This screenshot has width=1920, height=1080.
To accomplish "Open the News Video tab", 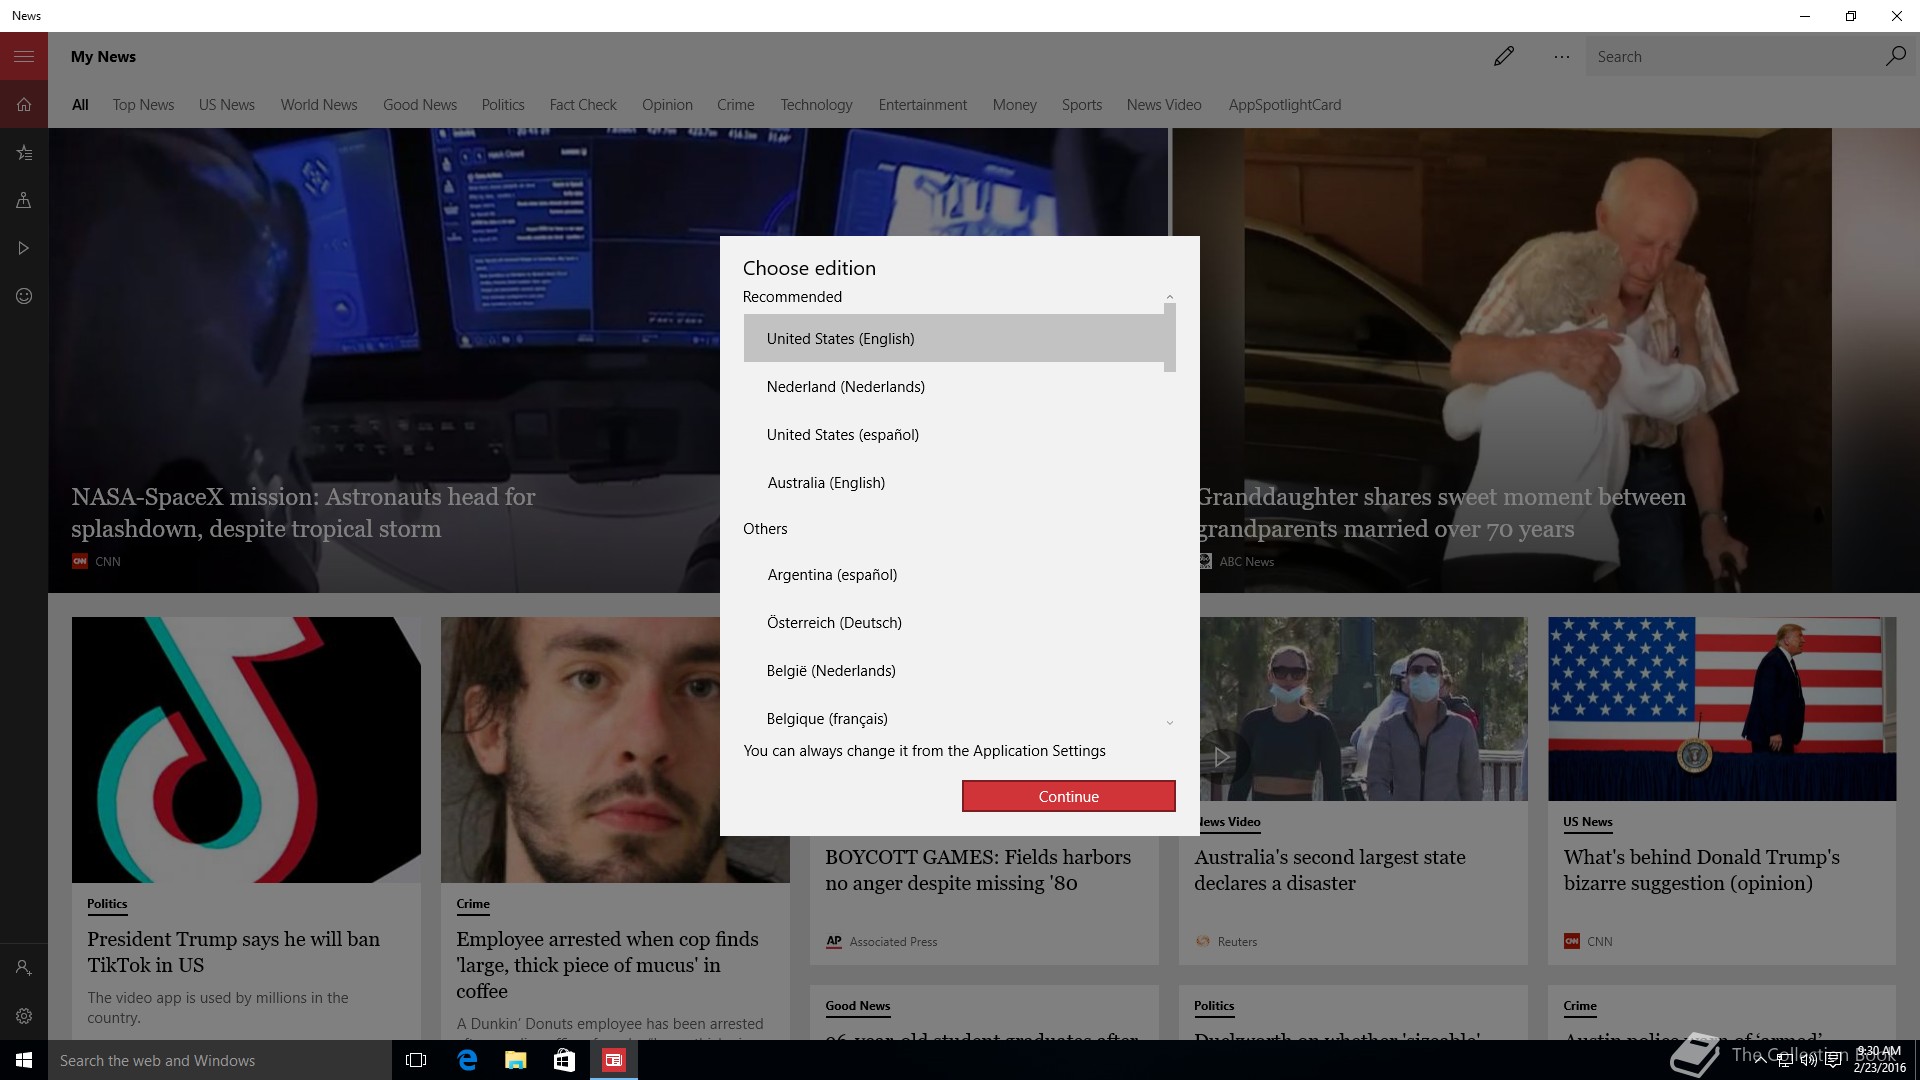I will (1164, 105).
